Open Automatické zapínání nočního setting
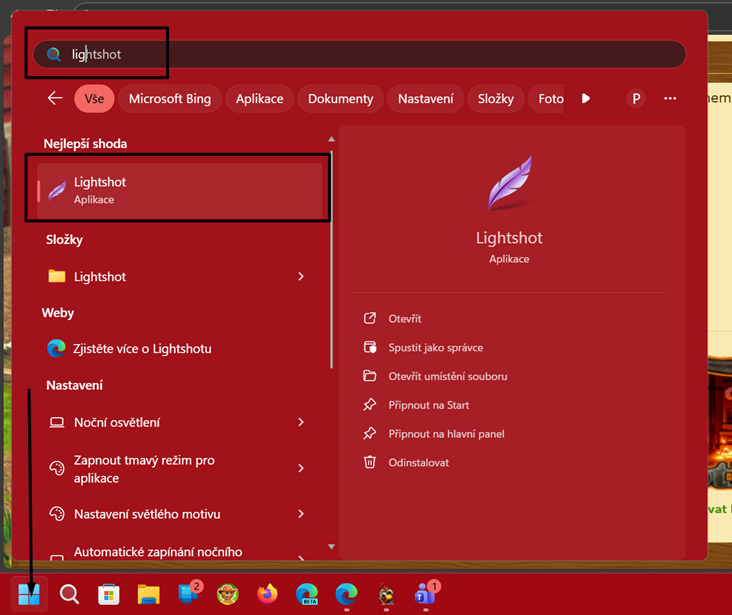 [x=180, y=552]
